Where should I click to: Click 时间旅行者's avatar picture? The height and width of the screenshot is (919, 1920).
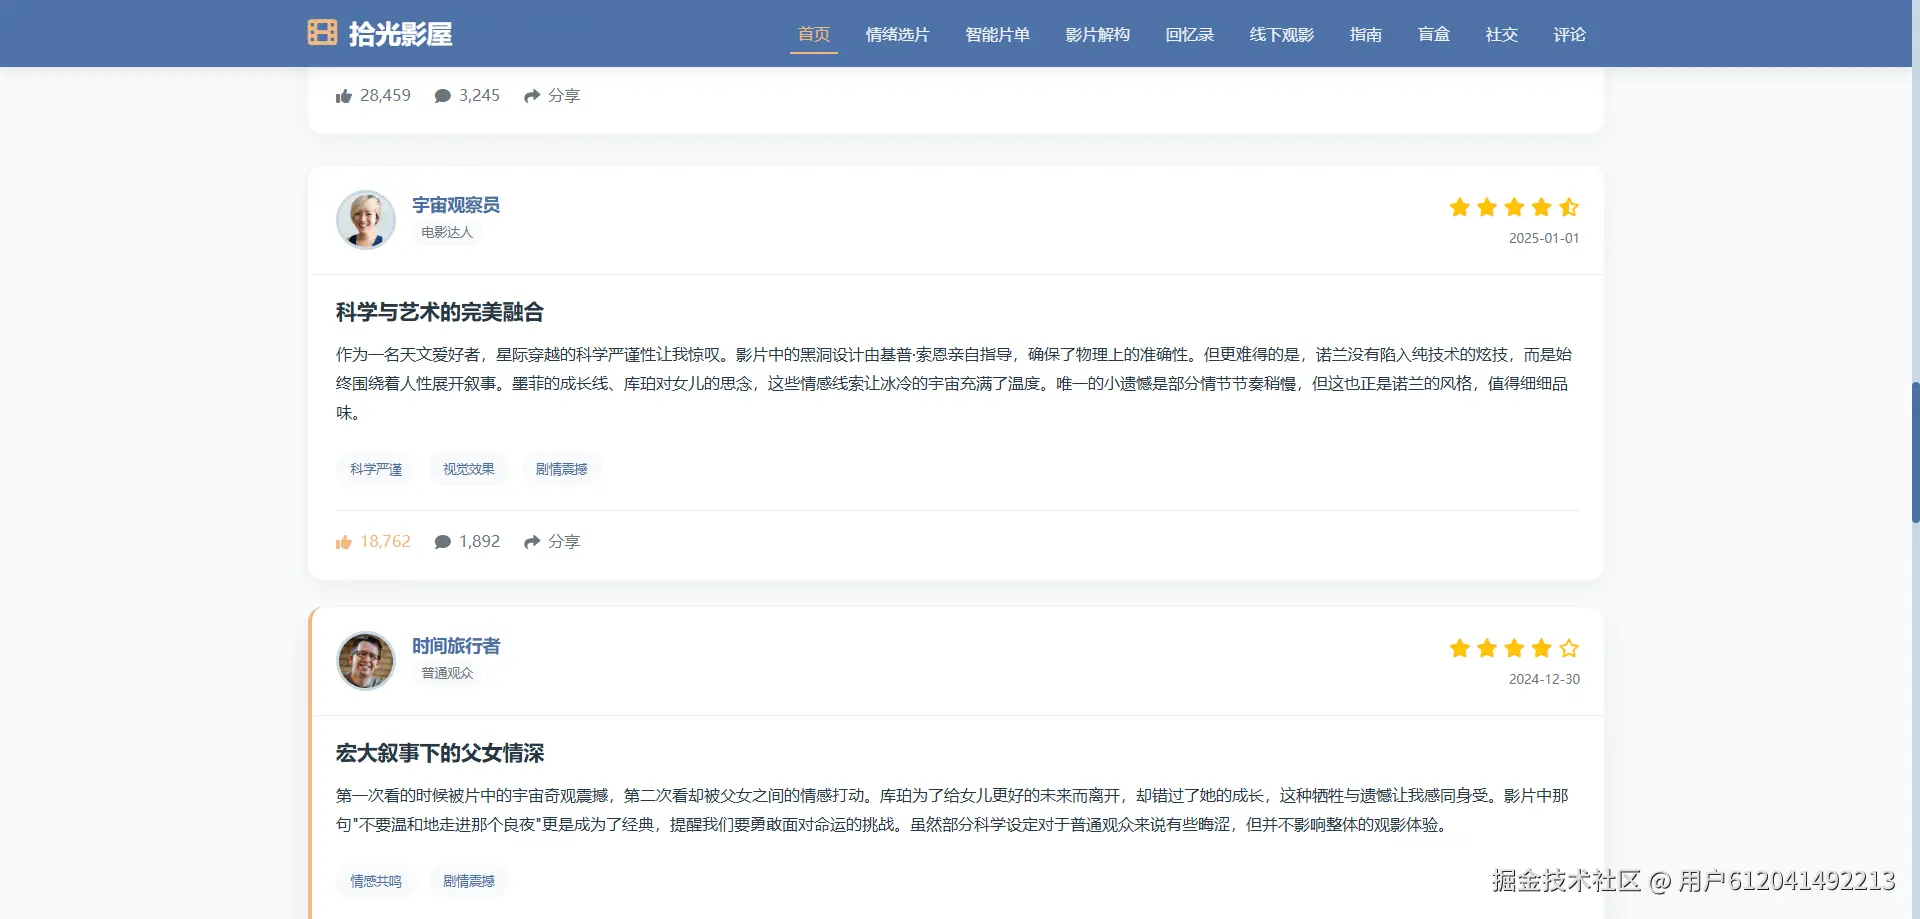tap(365, 660)
